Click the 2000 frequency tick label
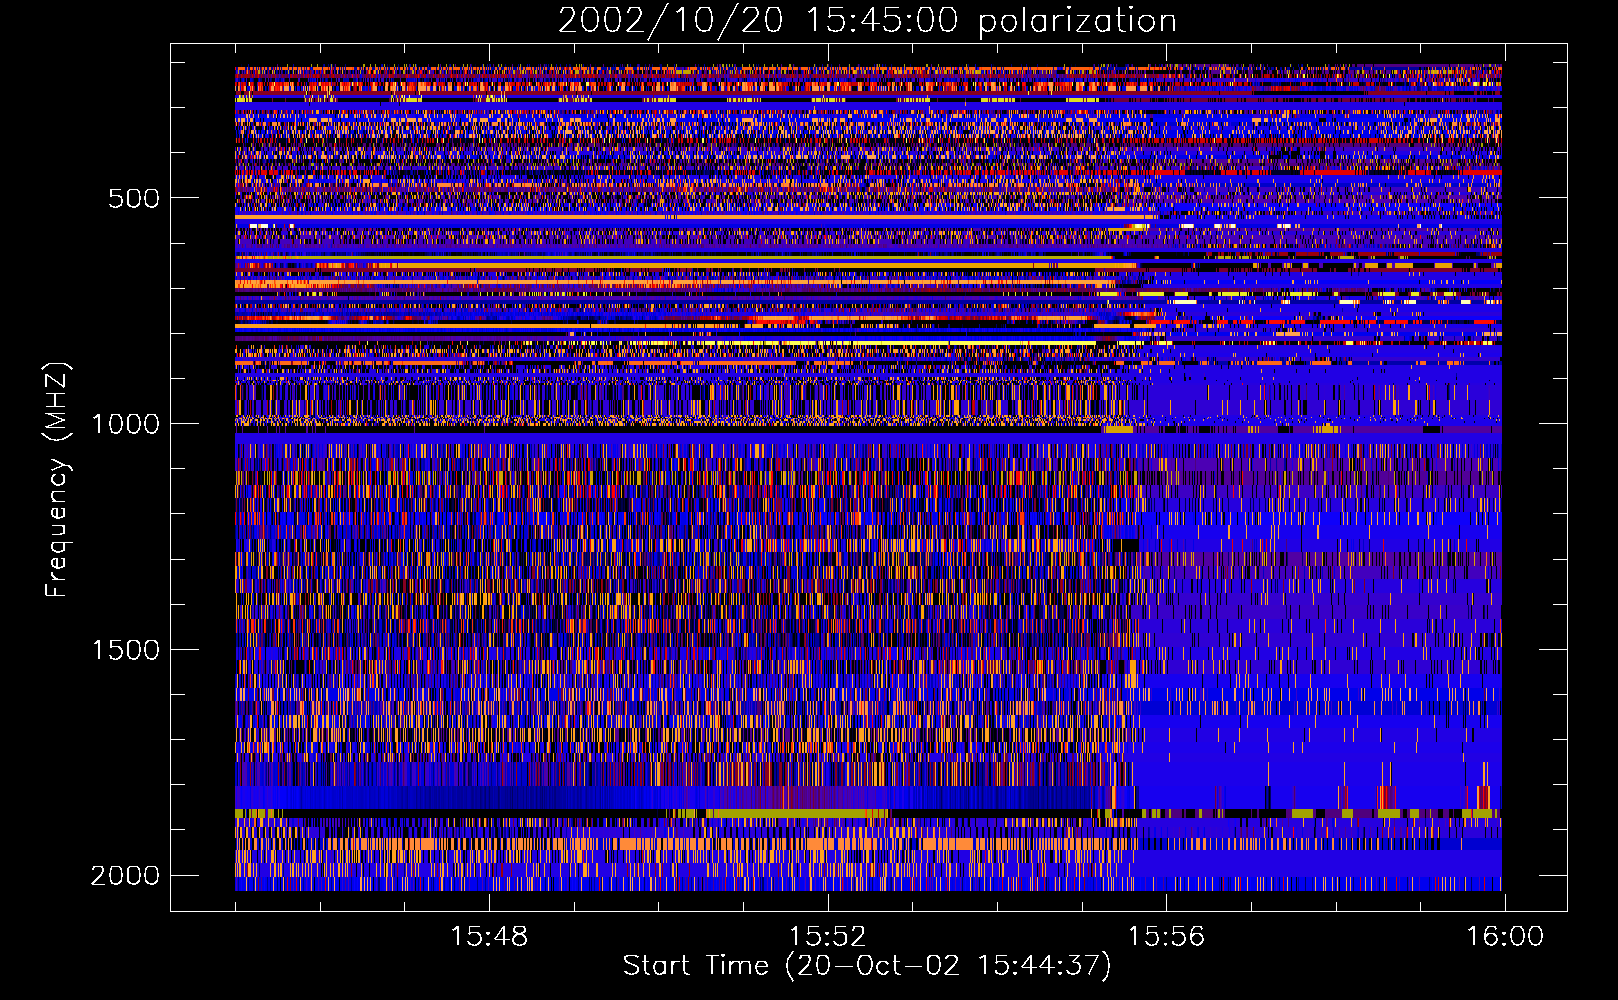The height and width of the screenshot is (1000, 1618). (x=125, y=876)
